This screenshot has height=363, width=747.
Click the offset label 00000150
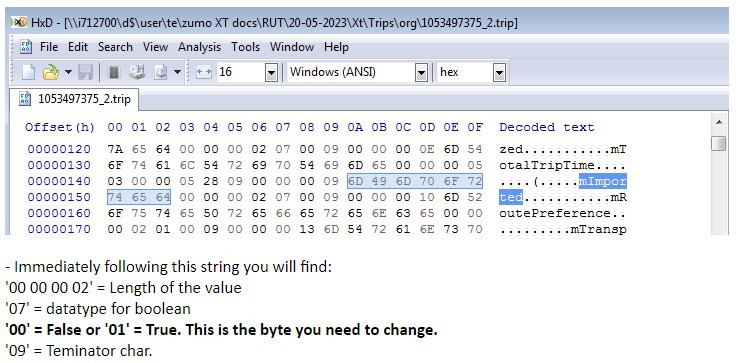[x=59, y=197]
